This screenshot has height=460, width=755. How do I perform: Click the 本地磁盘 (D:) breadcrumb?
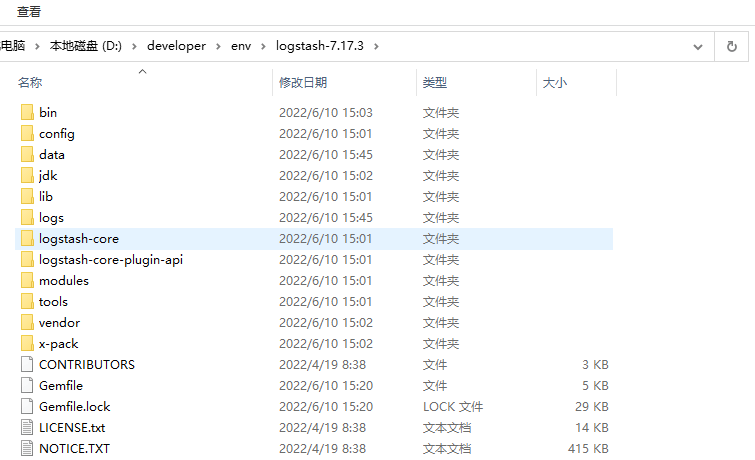[86, 46]
